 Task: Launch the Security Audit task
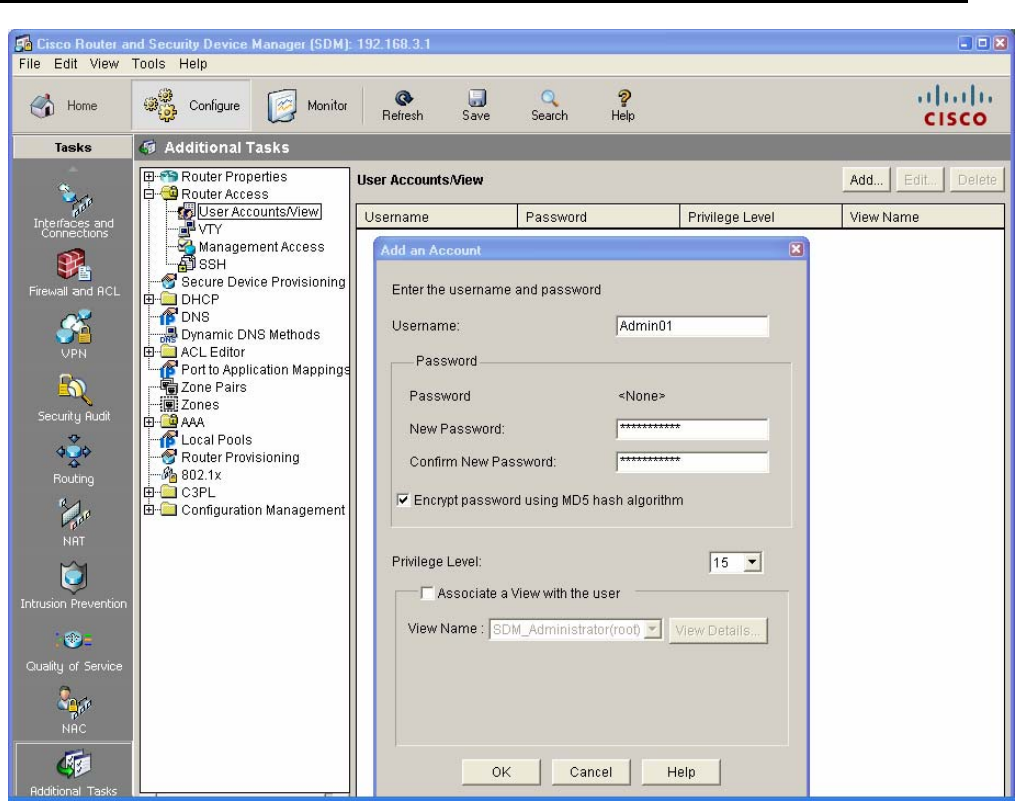point(74,398)
